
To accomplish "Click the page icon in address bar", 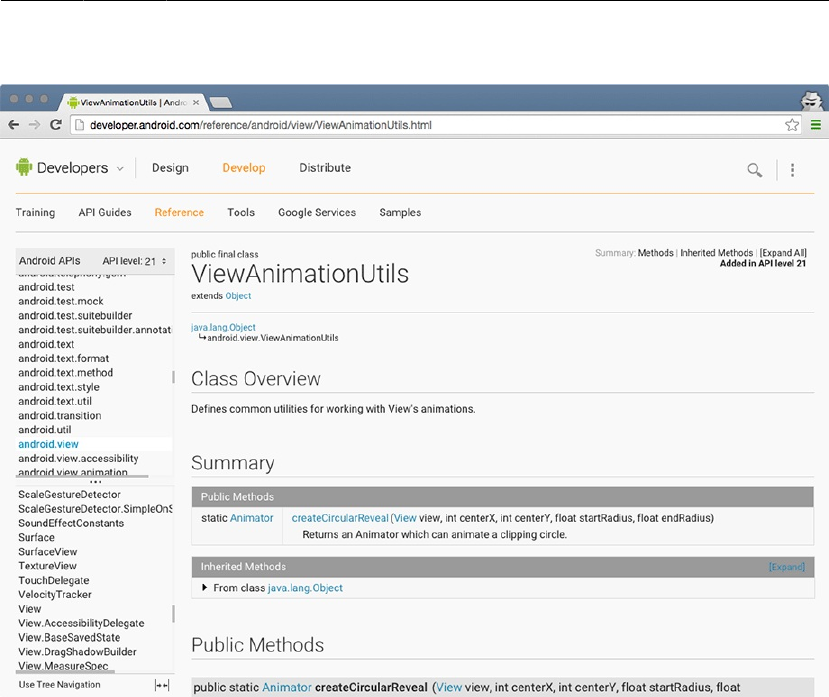I will (x=79, y=125).
